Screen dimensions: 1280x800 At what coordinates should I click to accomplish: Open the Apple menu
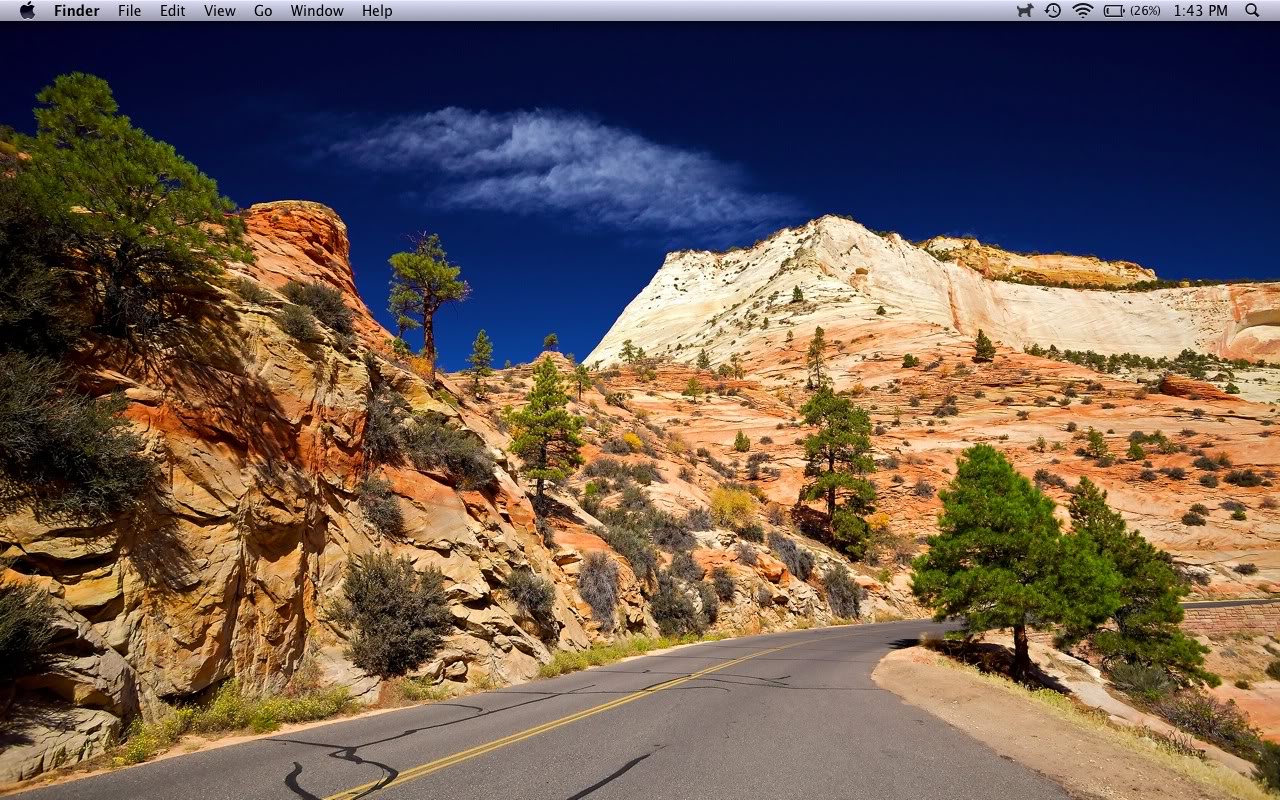tap(27, 10)
